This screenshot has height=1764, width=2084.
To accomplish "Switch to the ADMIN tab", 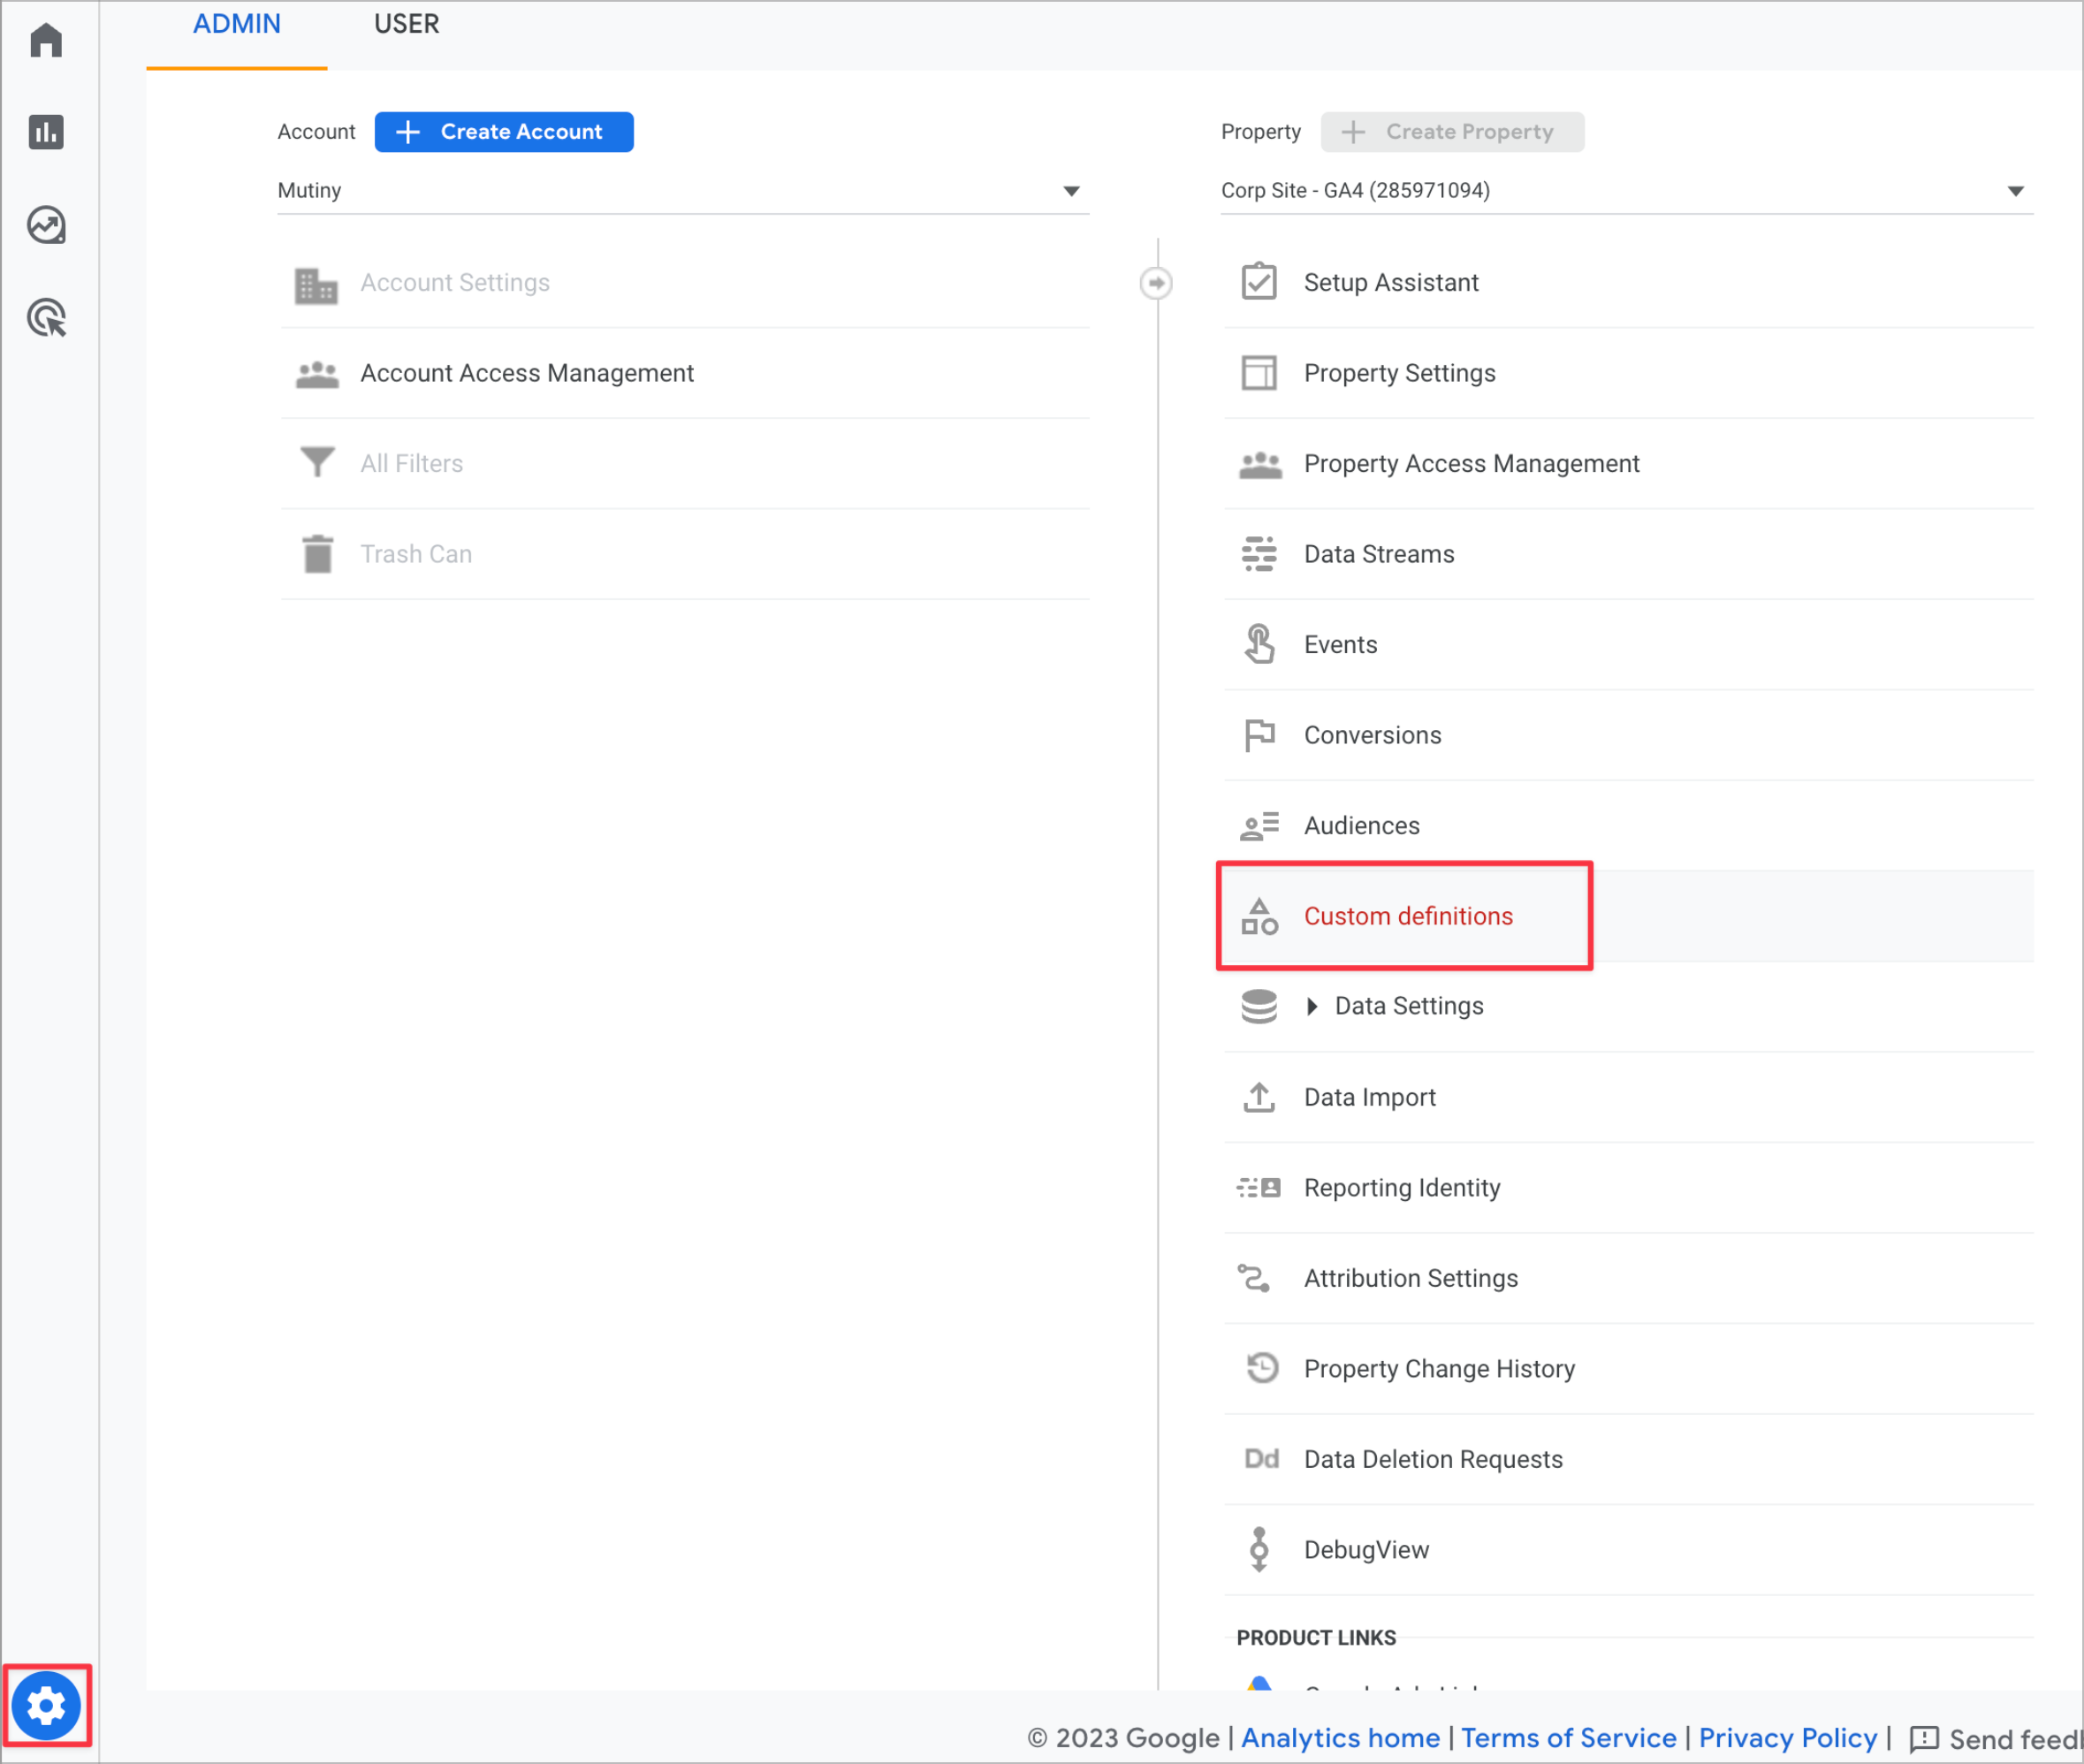I will pyautogui.click(x=237, y=25).
